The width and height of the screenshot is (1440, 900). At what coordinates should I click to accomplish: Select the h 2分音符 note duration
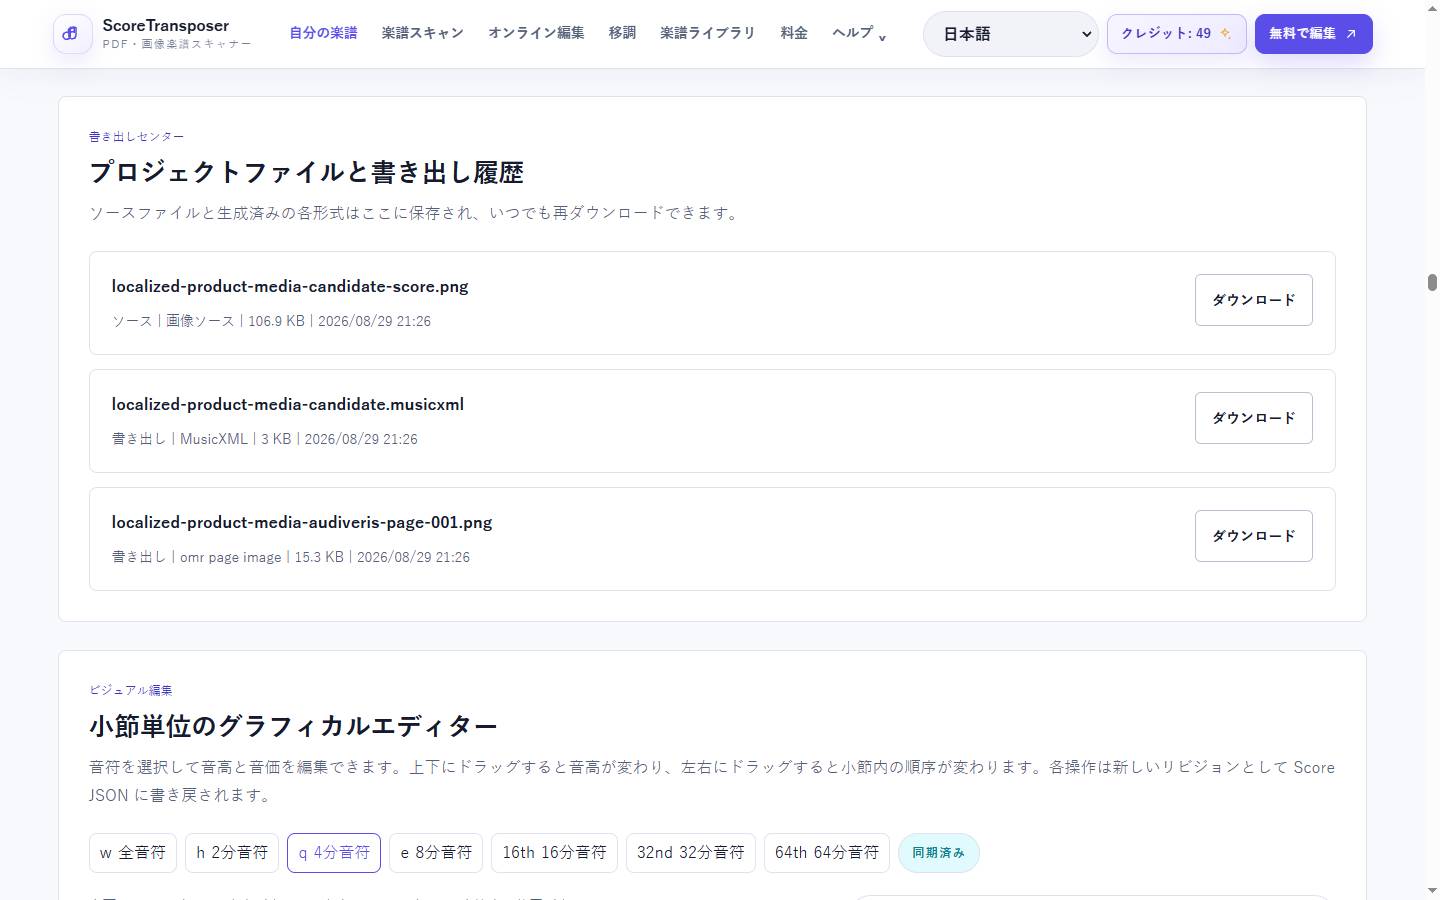tap(232, 853)
